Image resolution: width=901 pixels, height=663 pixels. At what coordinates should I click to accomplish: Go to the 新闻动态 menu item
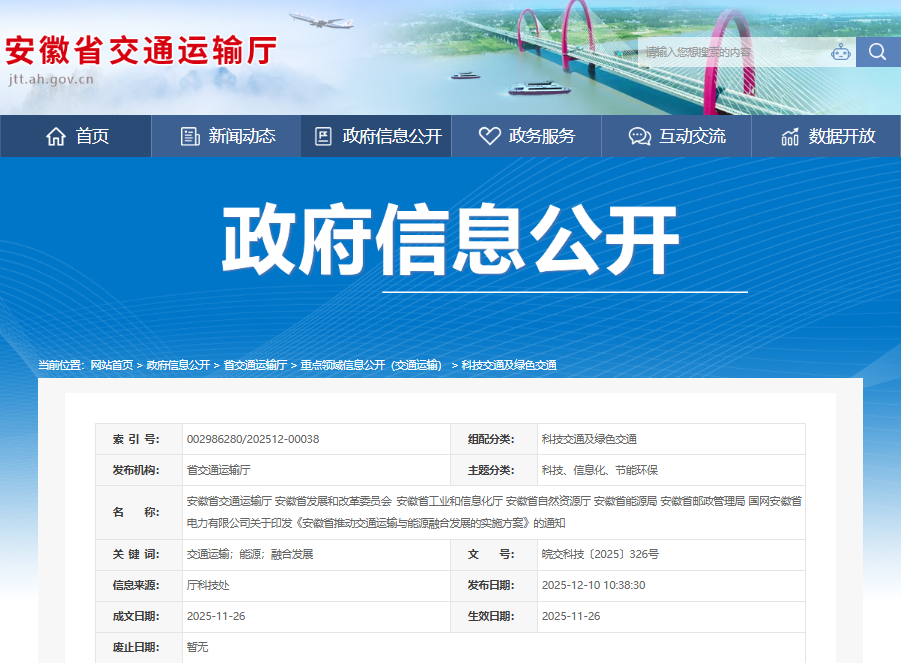click(x=242, y=136)
